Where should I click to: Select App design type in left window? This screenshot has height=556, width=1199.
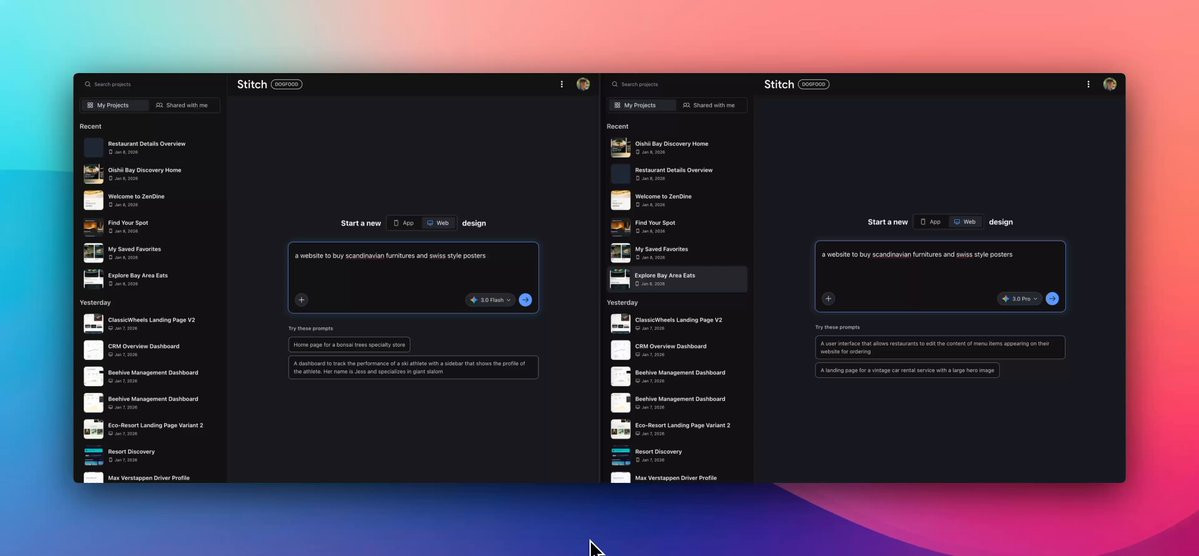click(x=404, y=223)
